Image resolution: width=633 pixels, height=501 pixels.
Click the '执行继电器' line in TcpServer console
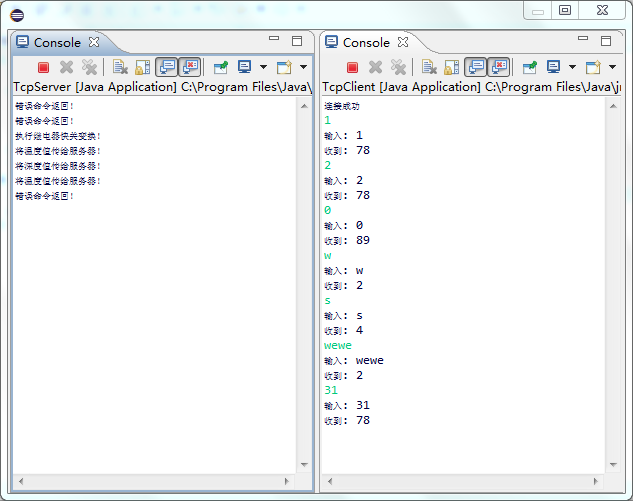tap(58, 136)
